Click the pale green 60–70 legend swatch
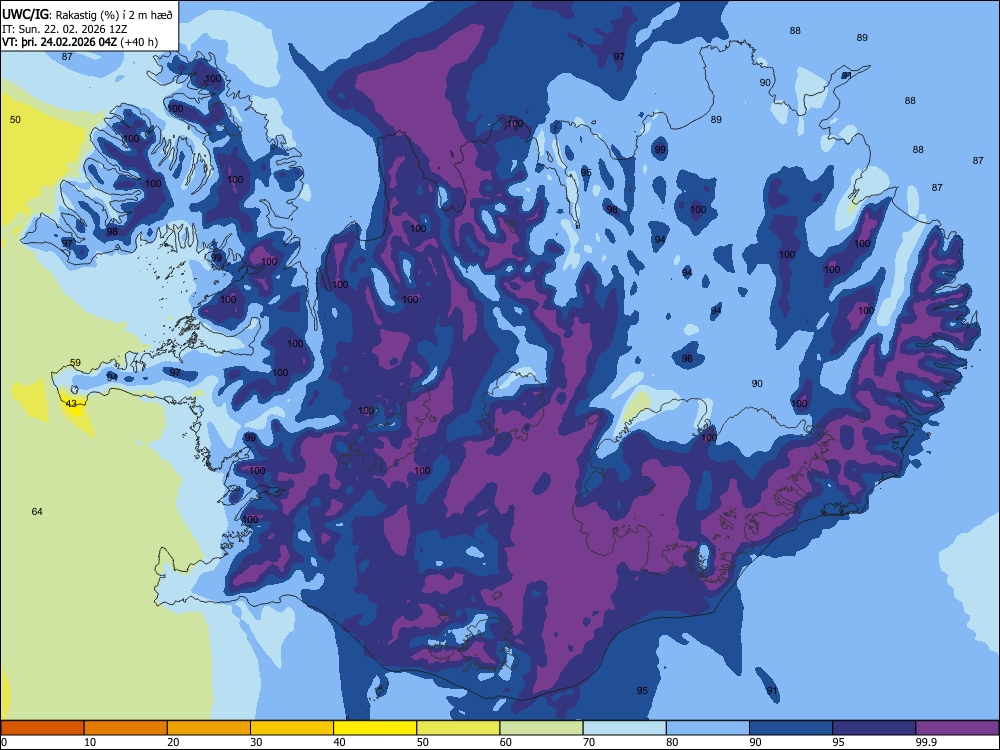The image size is (1000, 750). (x=541, y=728)
